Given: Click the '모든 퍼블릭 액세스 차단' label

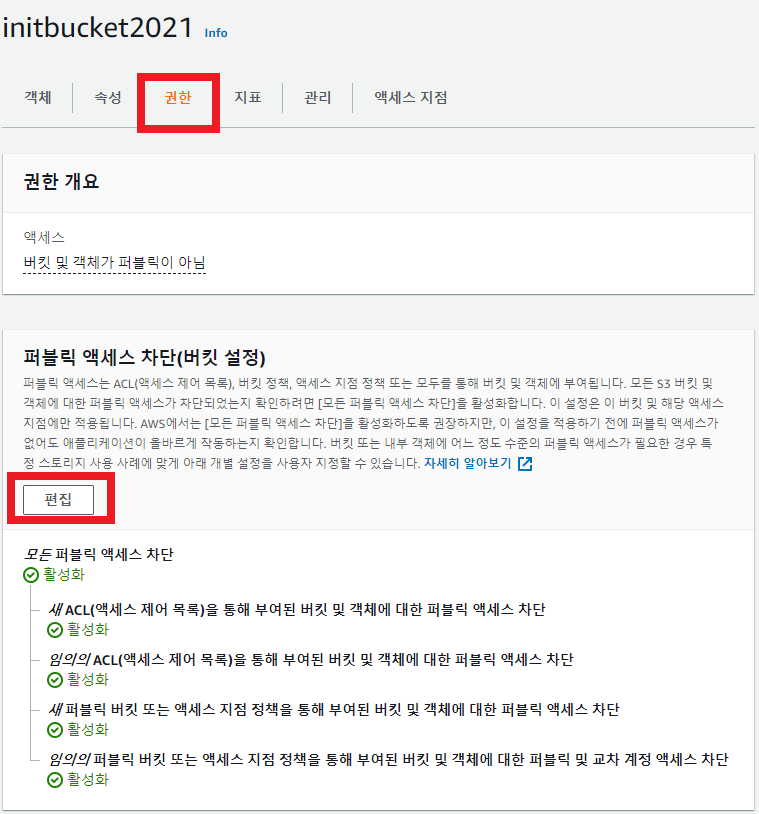Looking at the screenshot, I should 99,554.
